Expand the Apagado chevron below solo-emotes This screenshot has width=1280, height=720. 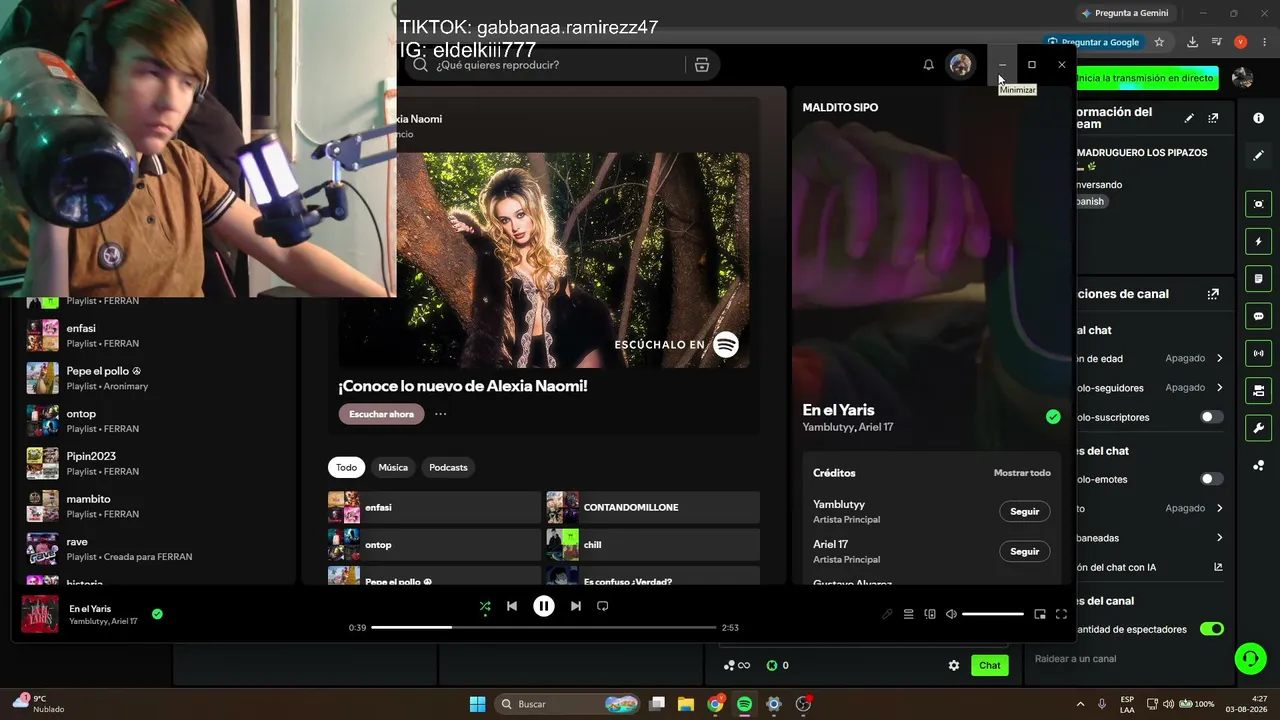(1220, 508)
